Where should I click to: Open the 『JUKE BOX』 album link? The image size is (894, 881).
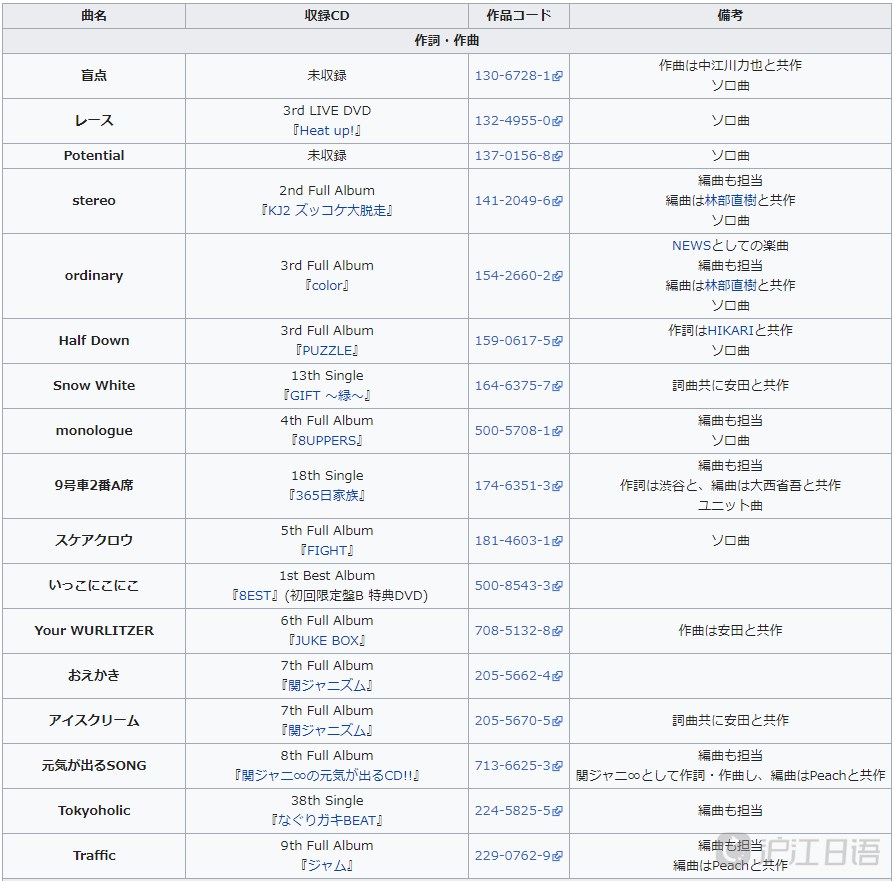click(327, 640)
